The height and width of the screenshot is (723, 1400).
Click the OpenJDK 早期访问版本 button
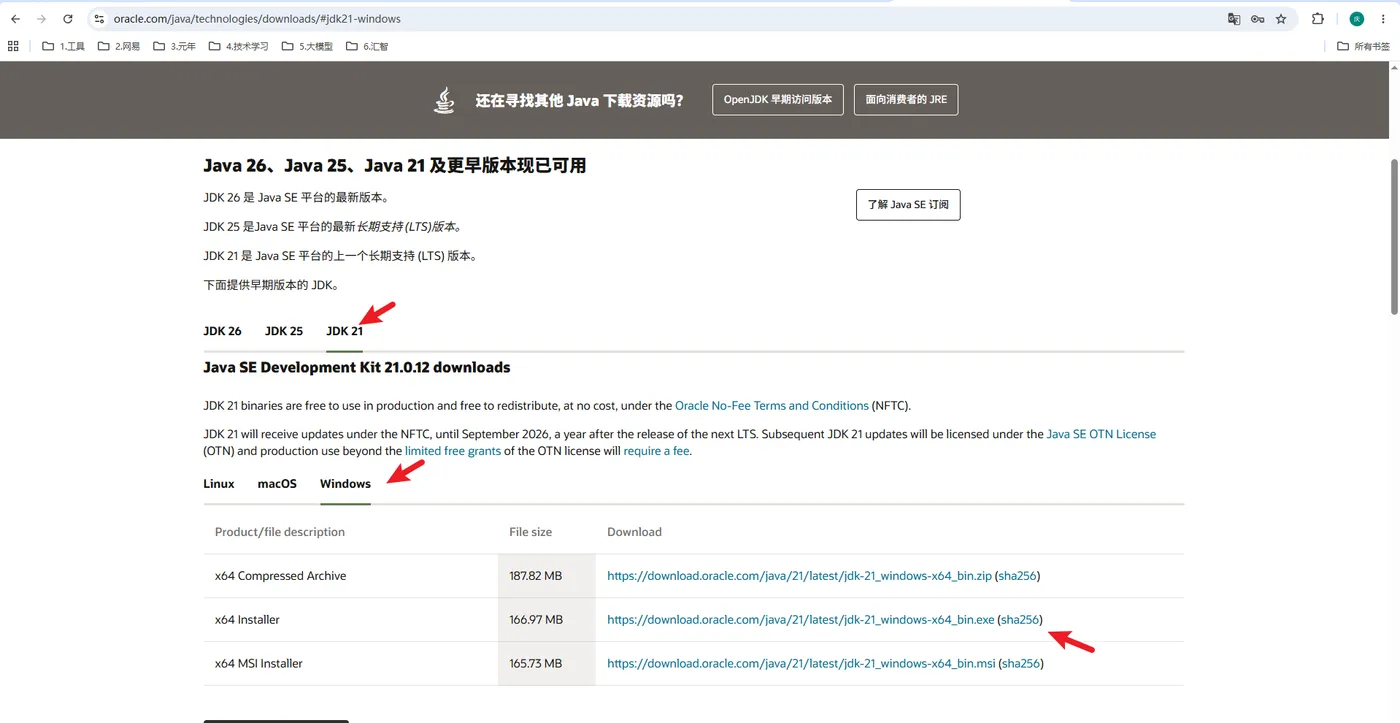(x=778, y=100)
